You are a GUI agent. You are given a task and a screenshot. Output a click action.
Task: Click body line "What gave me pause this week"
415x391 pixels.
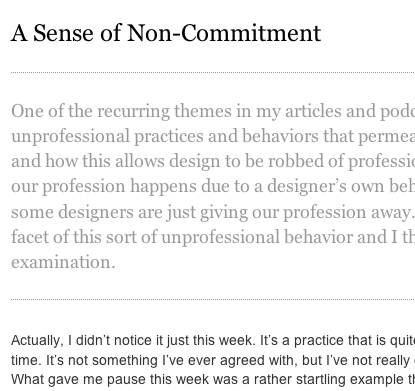tap(213, 379)
